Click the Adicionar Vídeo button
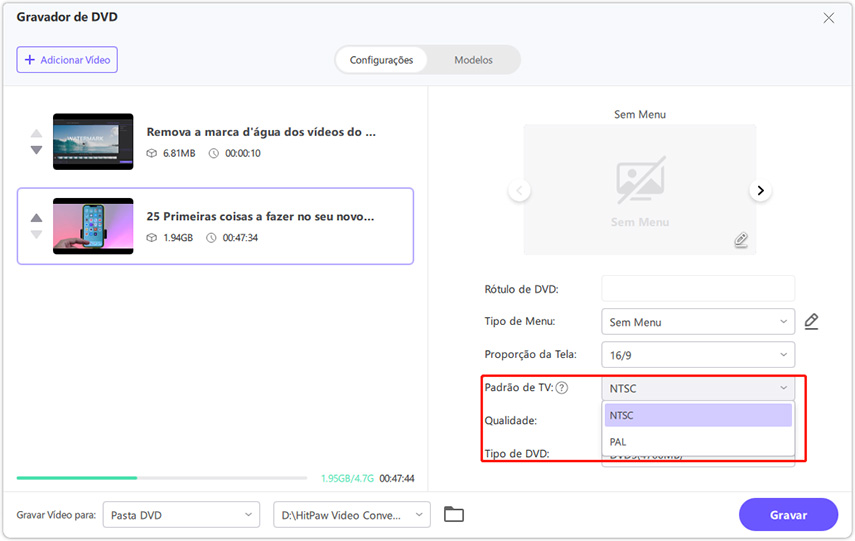This screenshot has width=855, height=541. (67, 60)
